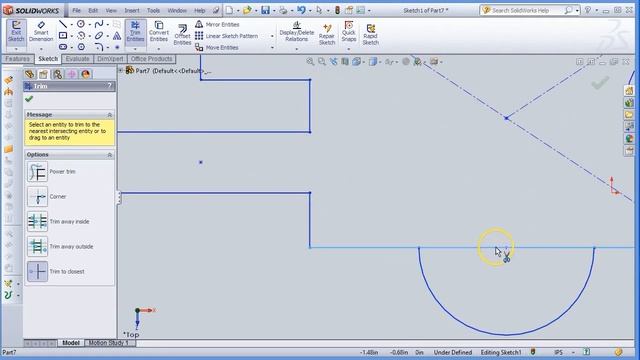The height and width of the screenshot is (360, 640).
Task: Open the View menu
Action: (111, 10)
